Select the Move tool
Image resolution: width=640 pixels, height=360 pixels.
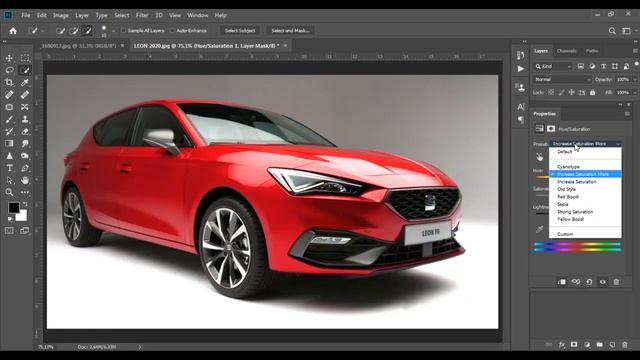point(9,58)
